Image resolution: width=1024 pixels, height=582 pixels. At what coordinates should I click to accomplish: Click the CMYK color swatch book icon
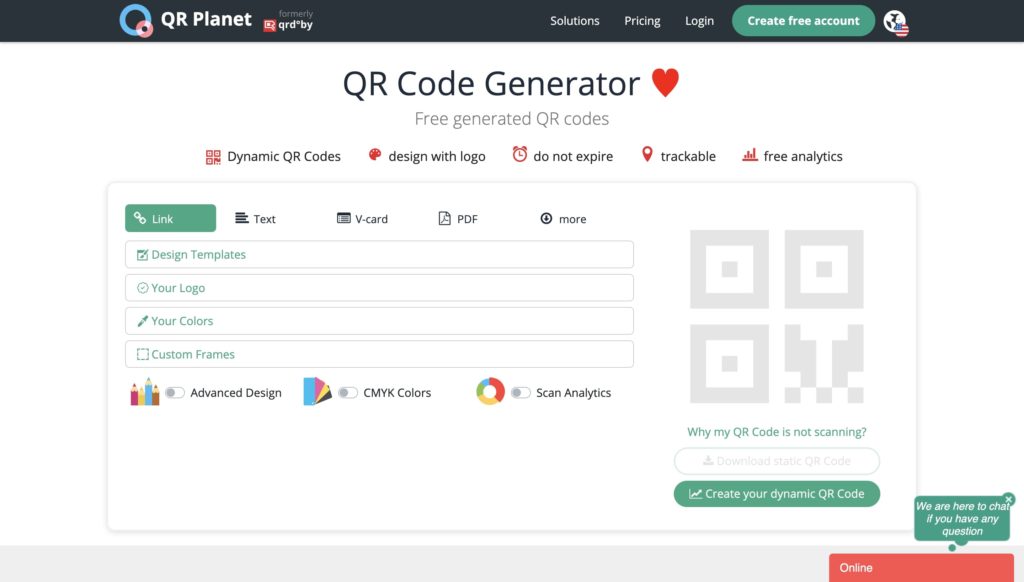point(317,391)
